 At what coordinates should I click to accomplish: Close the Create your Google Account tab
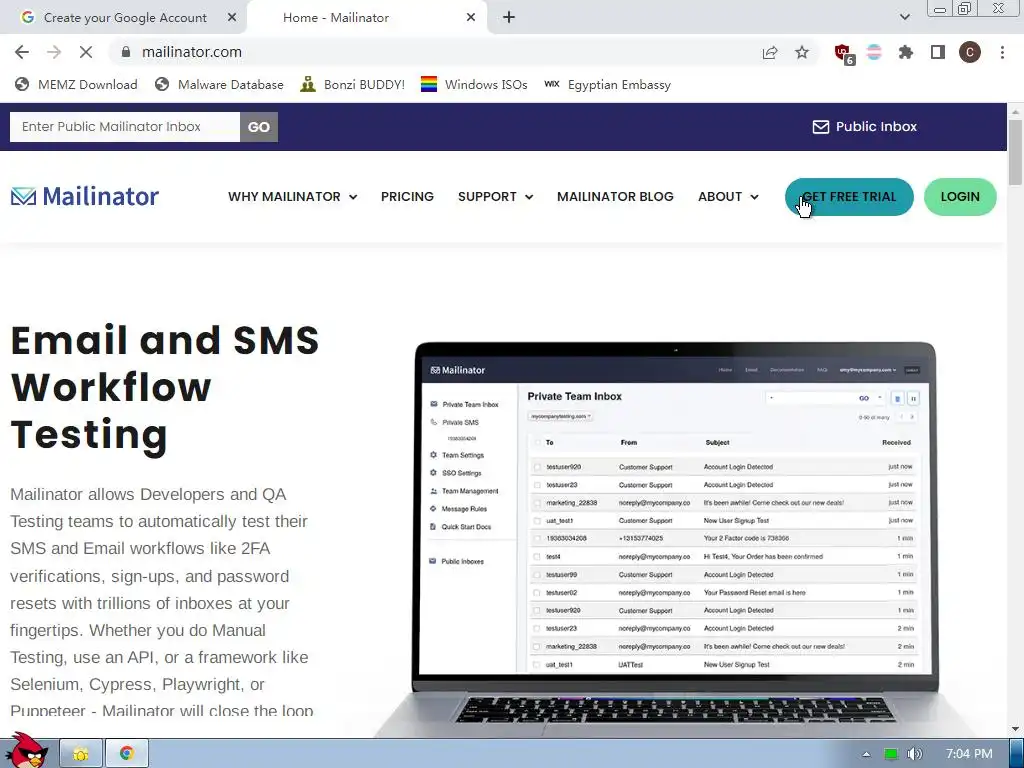[232, 18]
